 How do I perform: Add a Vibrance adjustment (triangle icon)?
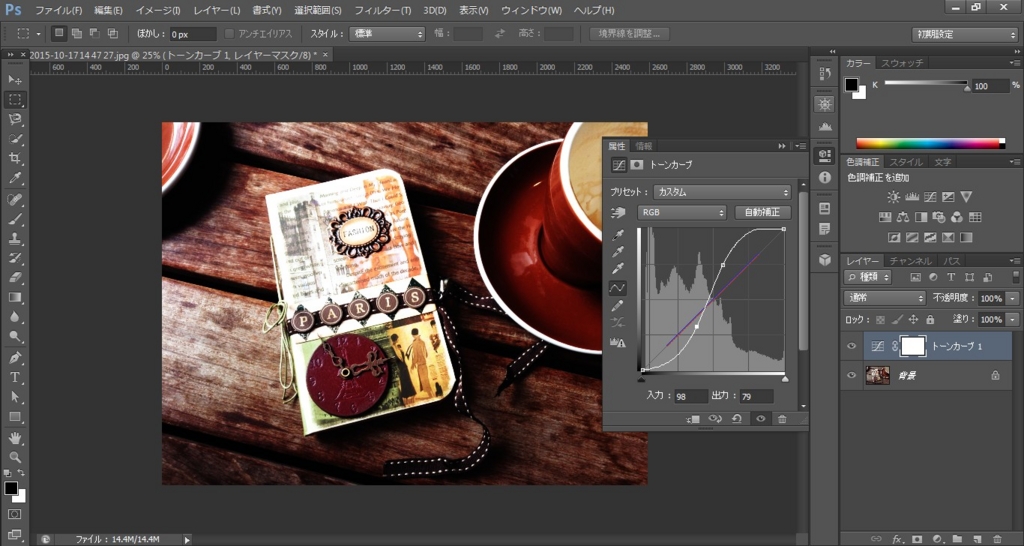[x=966, y=197]
